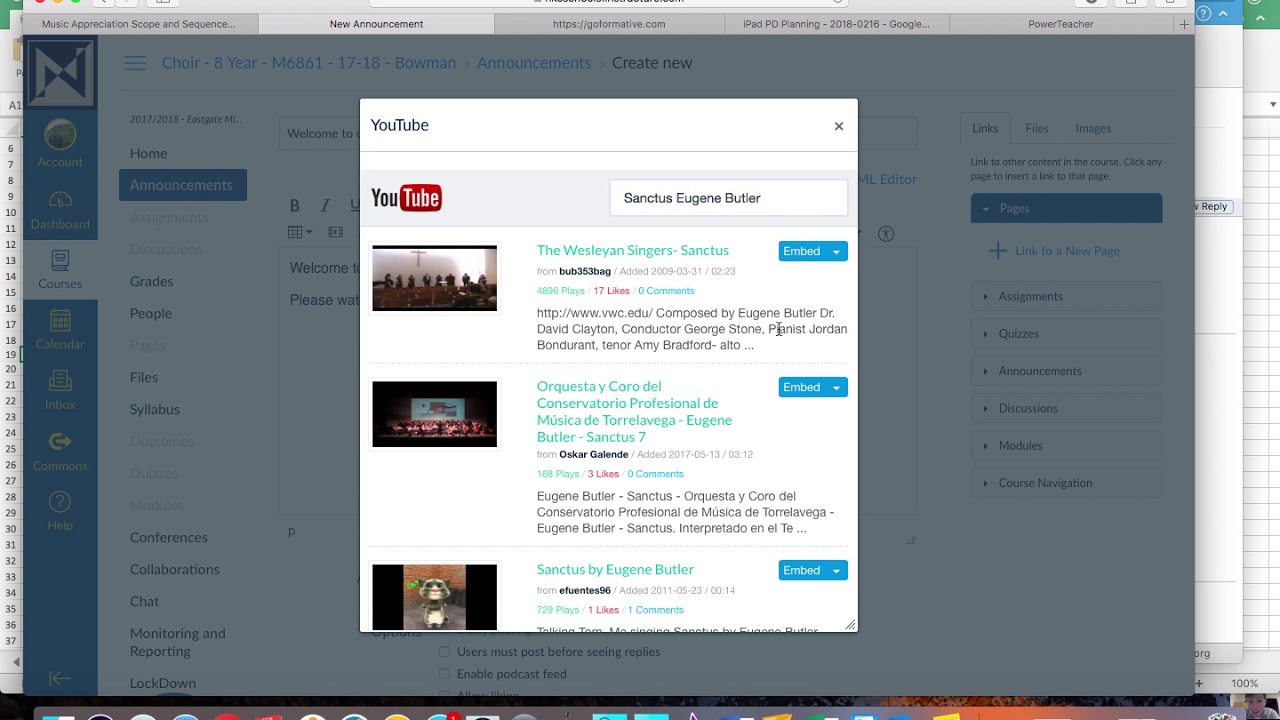
Task: Check Enable podcast feed
Action: pyautogui.click(x=445, y=674)
